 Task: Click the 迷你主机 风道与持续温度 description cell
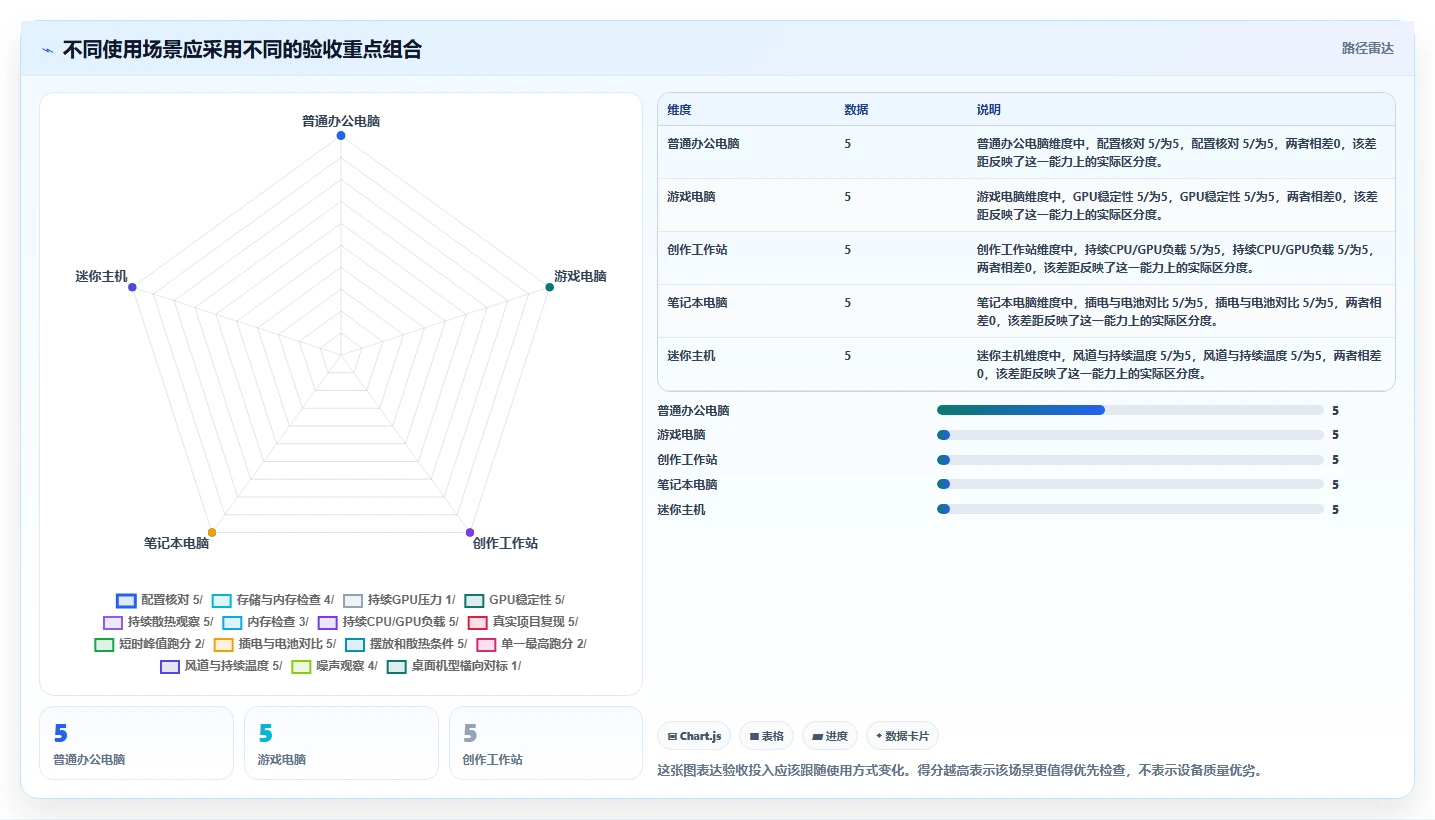tap(1180, 364)
